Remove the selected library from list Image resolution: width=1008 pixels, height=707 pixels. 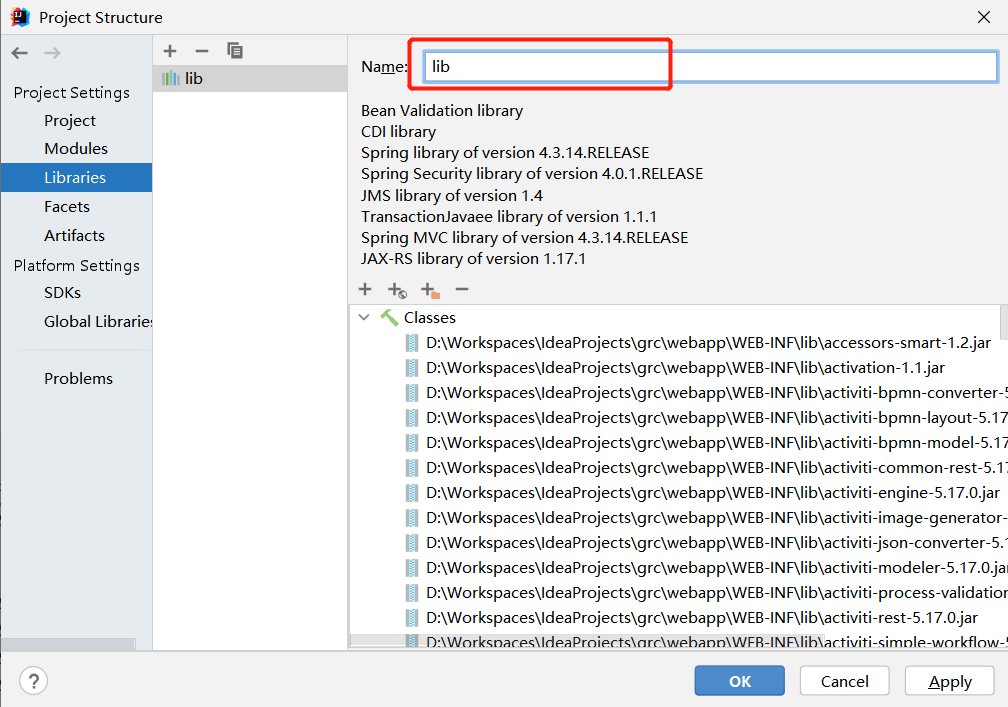(x=202, y=51)
